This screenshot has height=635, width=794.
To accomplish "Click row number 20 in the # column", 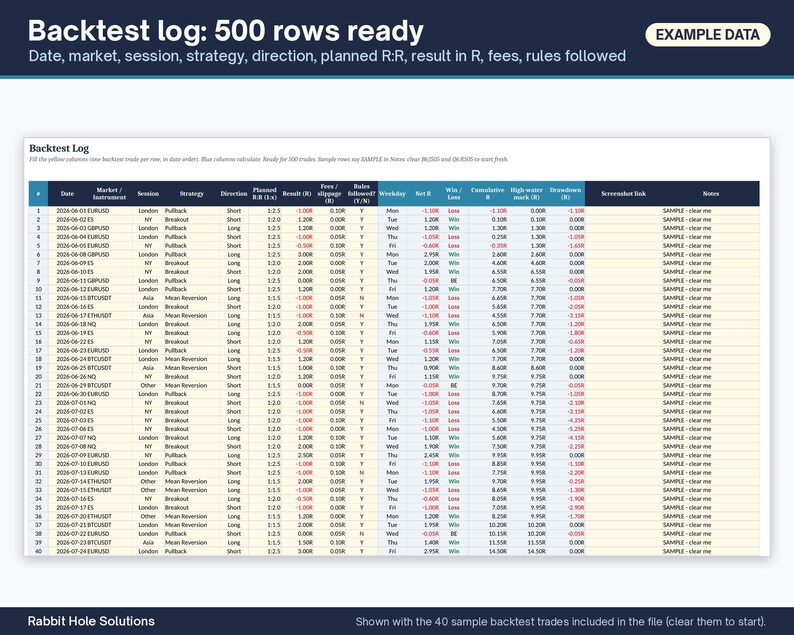I will tap(38, 377).
